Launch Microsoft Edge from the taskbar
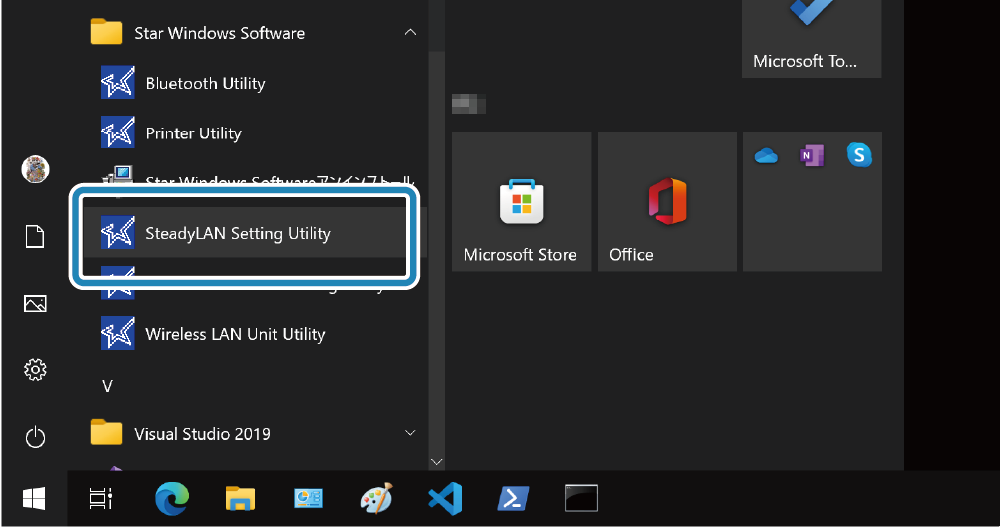 coord(171,498)
